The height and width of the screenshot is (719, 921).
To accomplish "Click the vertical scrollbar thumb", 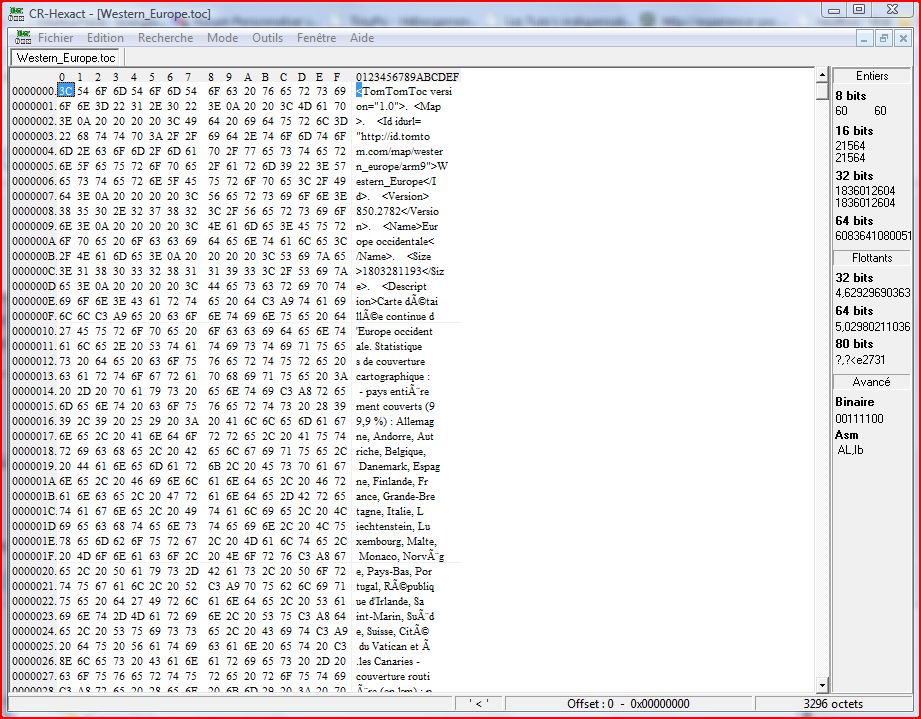I will (x=822, y=91).
